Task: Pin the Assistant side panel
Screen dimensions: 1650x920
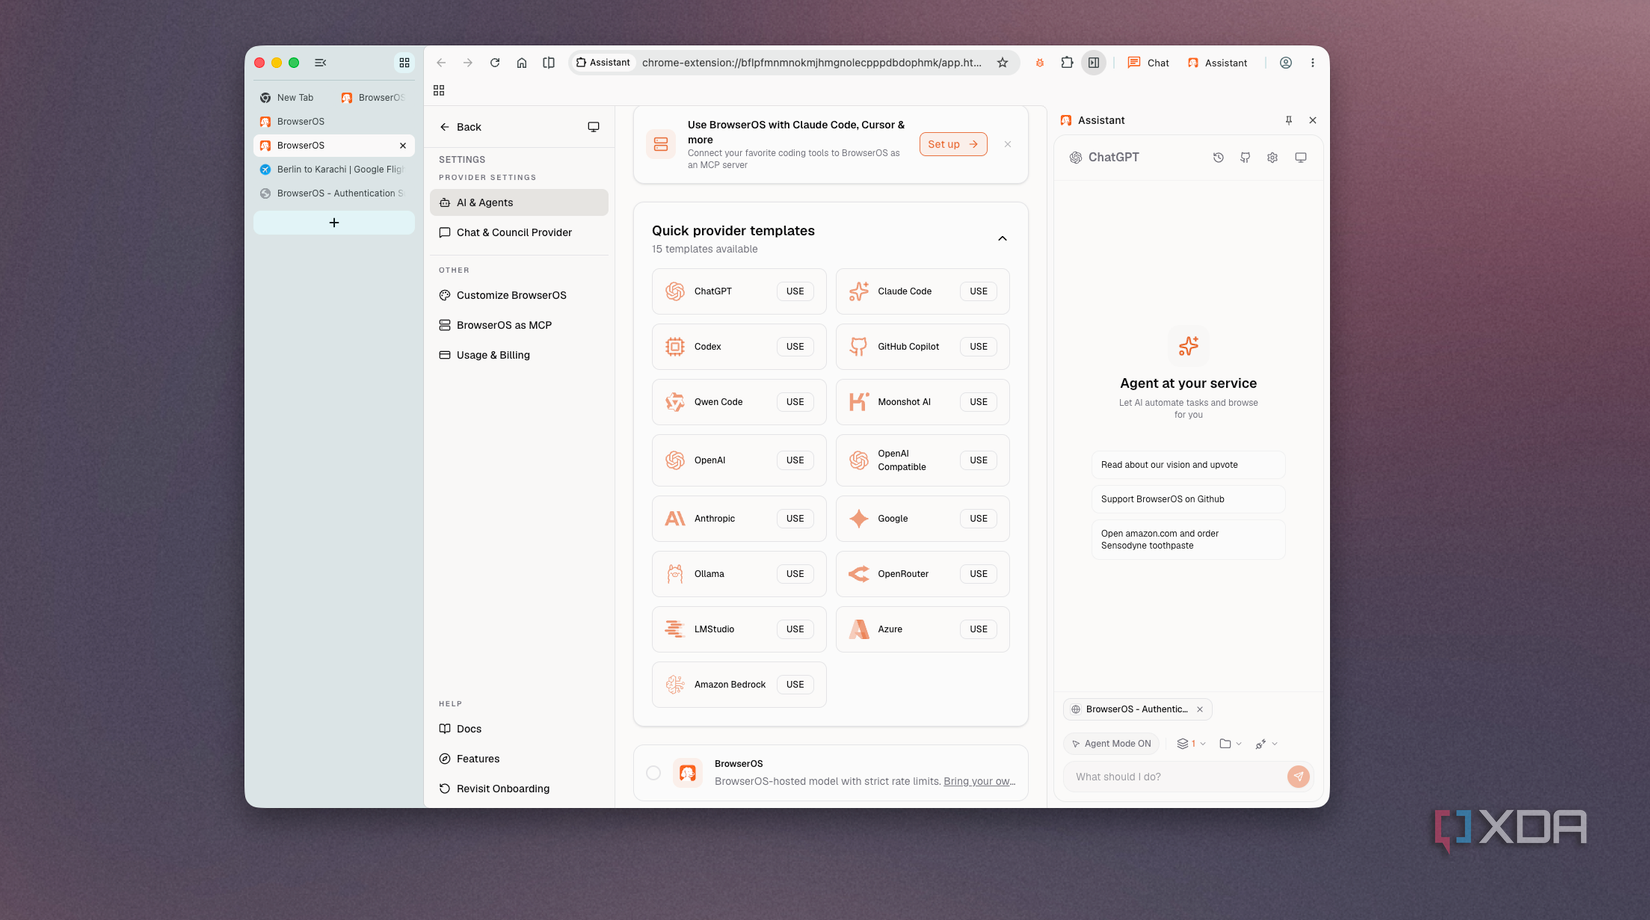Action: (1289, 120)
